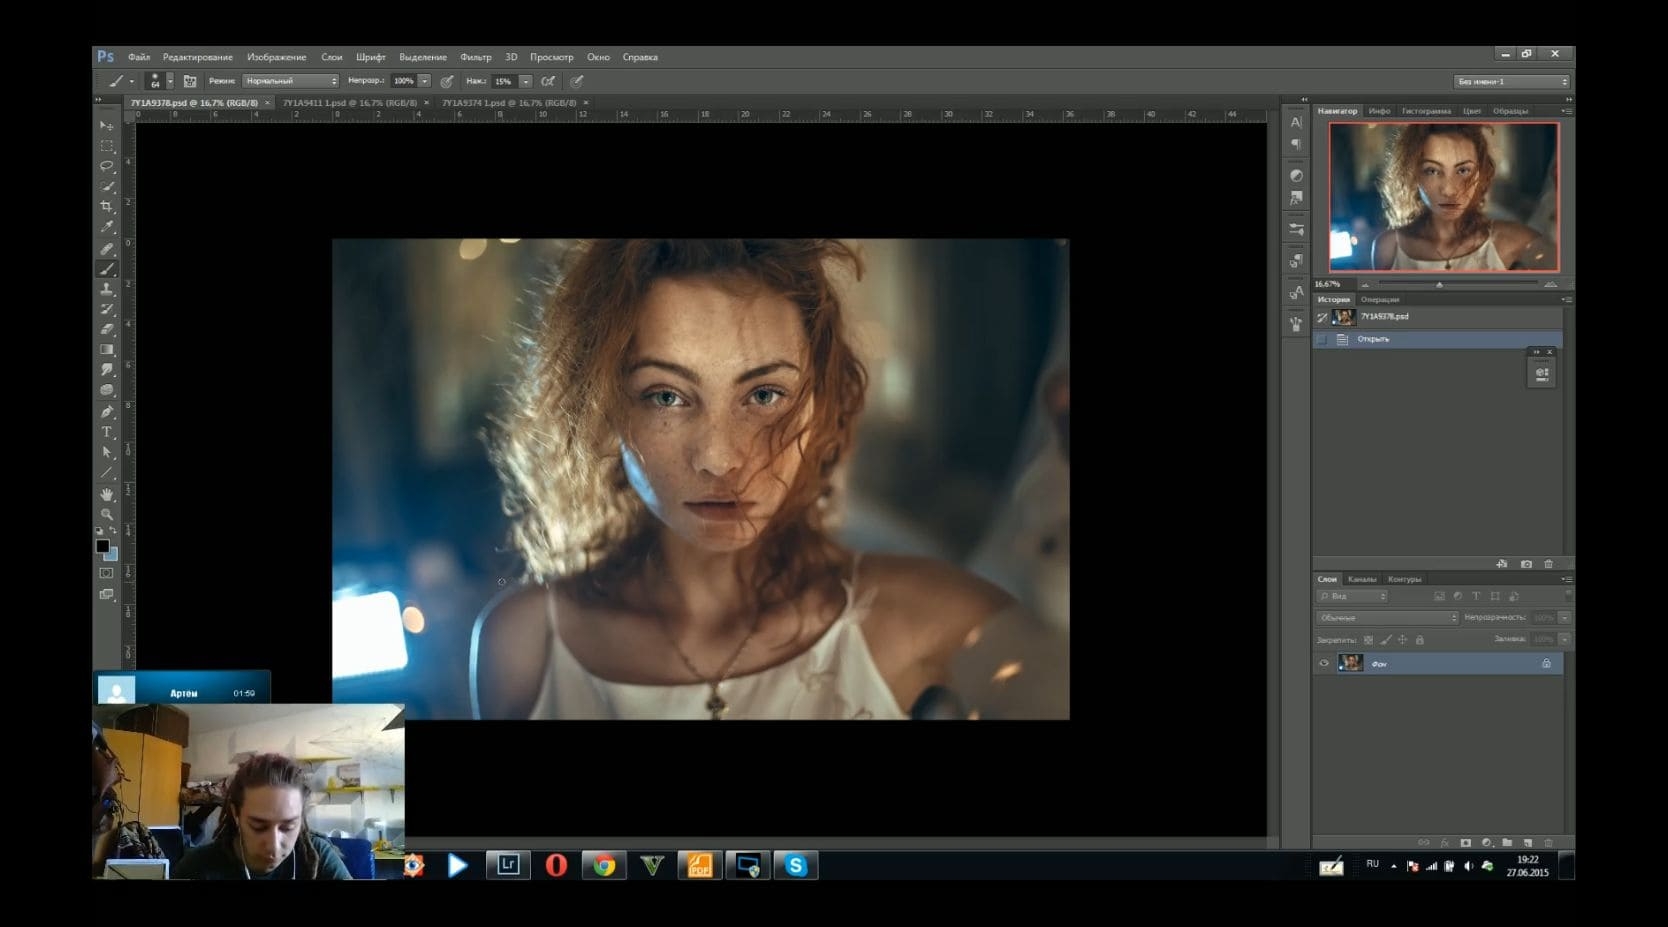Open the Файл menu
Image resolution: width=1668 pixels, height=927 pixels.
click(139, 57)
